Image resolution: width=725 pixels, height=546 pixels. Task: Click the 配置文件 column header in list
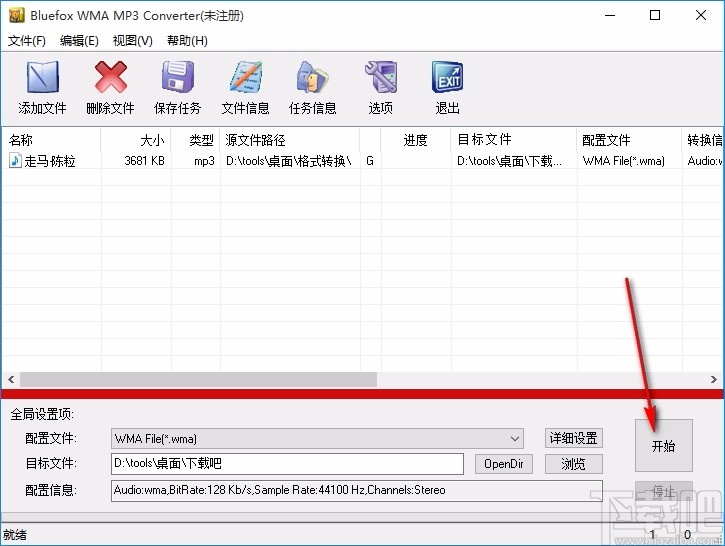pos(629,140)
